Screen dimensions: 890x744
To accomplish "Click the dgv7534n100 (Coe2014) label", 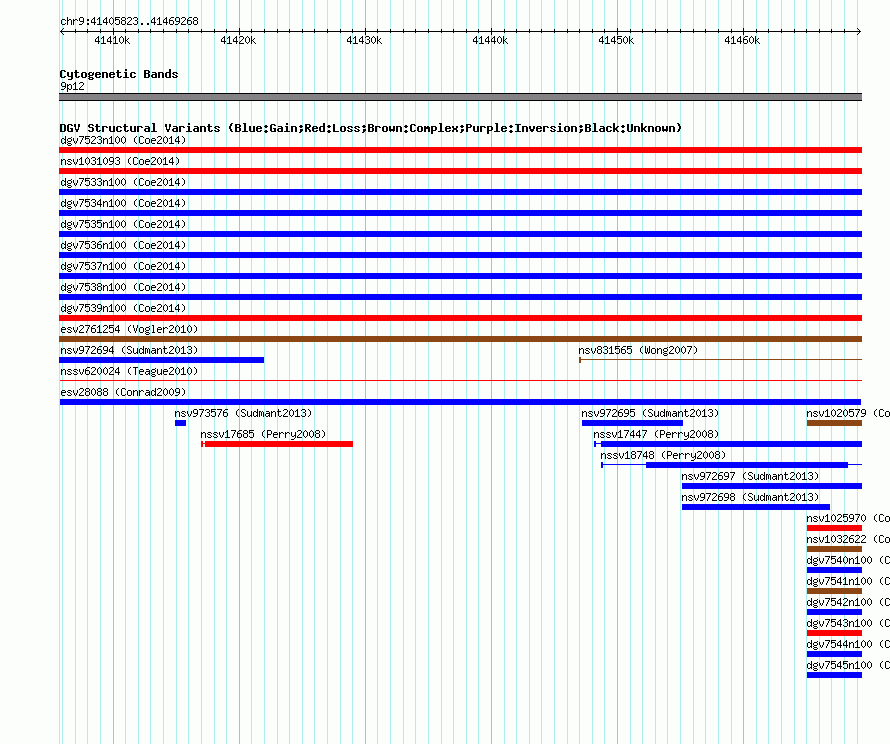I will tap(123, 203).
